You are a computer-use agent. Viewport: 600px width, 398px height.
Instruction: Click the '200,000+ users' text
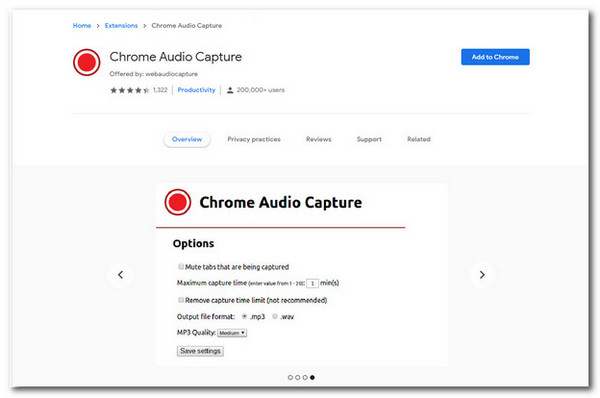pyautogui.click(x=261, y=90)
